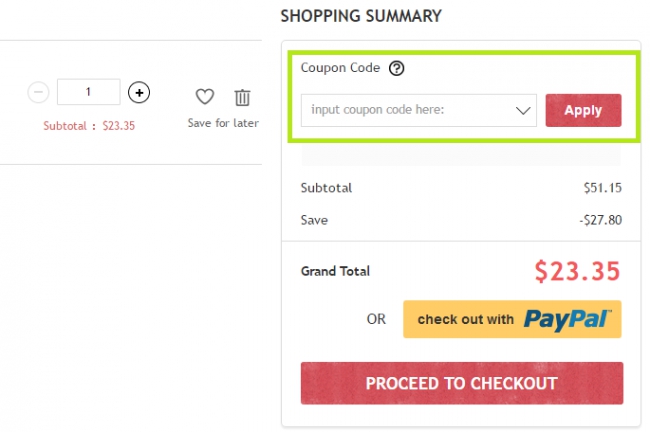Click the Coupon Code label

coord(340,68)
